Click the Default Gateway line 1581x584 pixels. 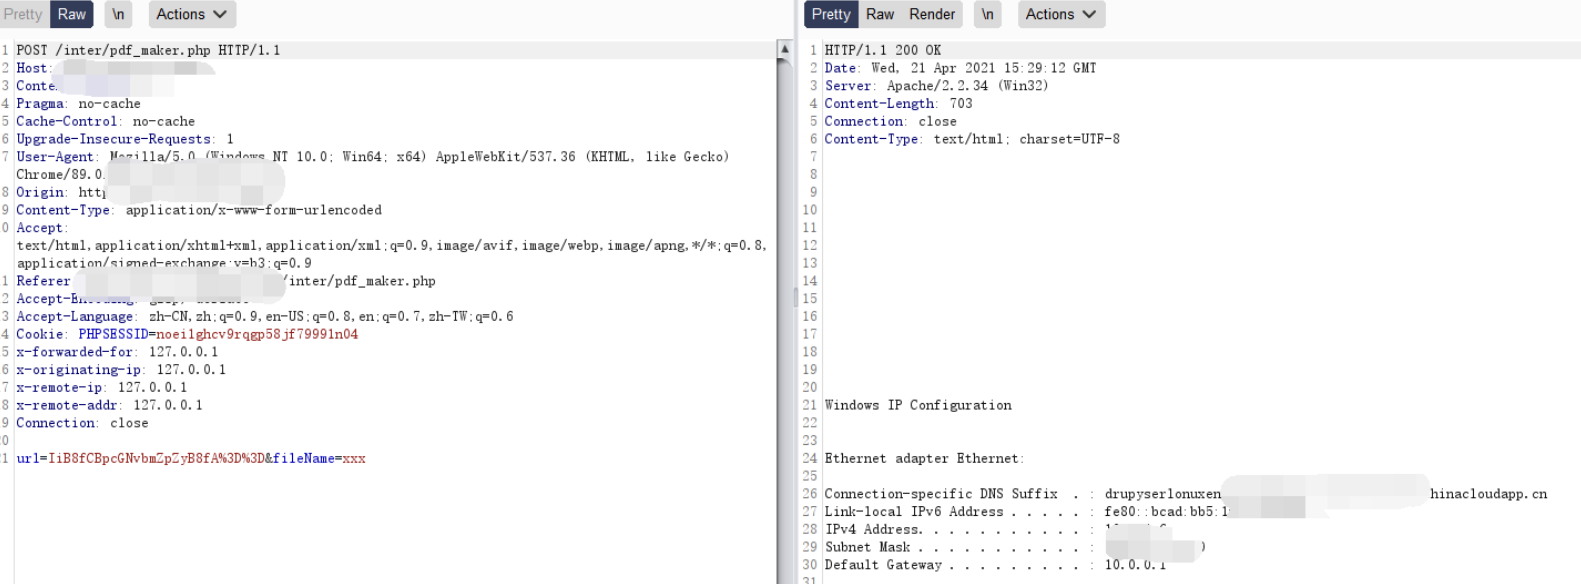[995, 565]
